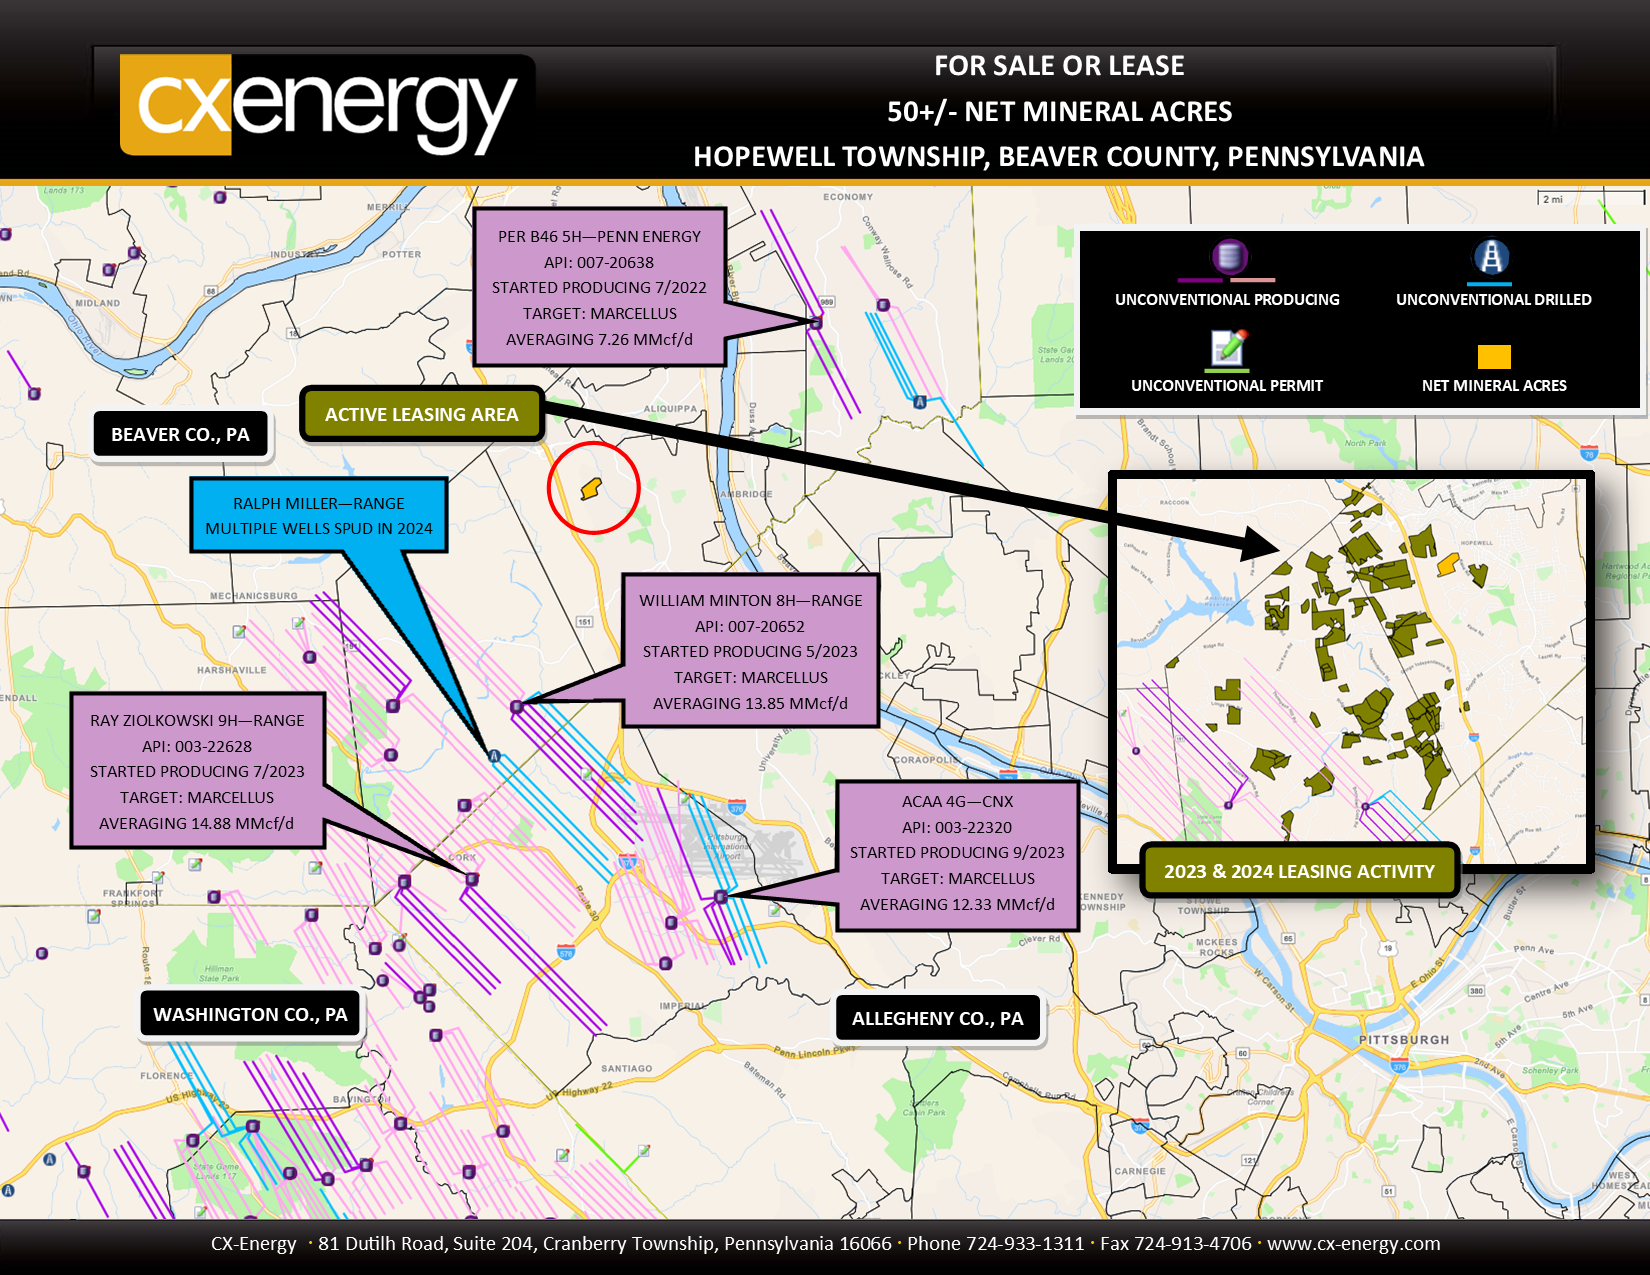Select the Allegheny Co., PA label
The image size is (1650, 1275).
coord(938,1018)
